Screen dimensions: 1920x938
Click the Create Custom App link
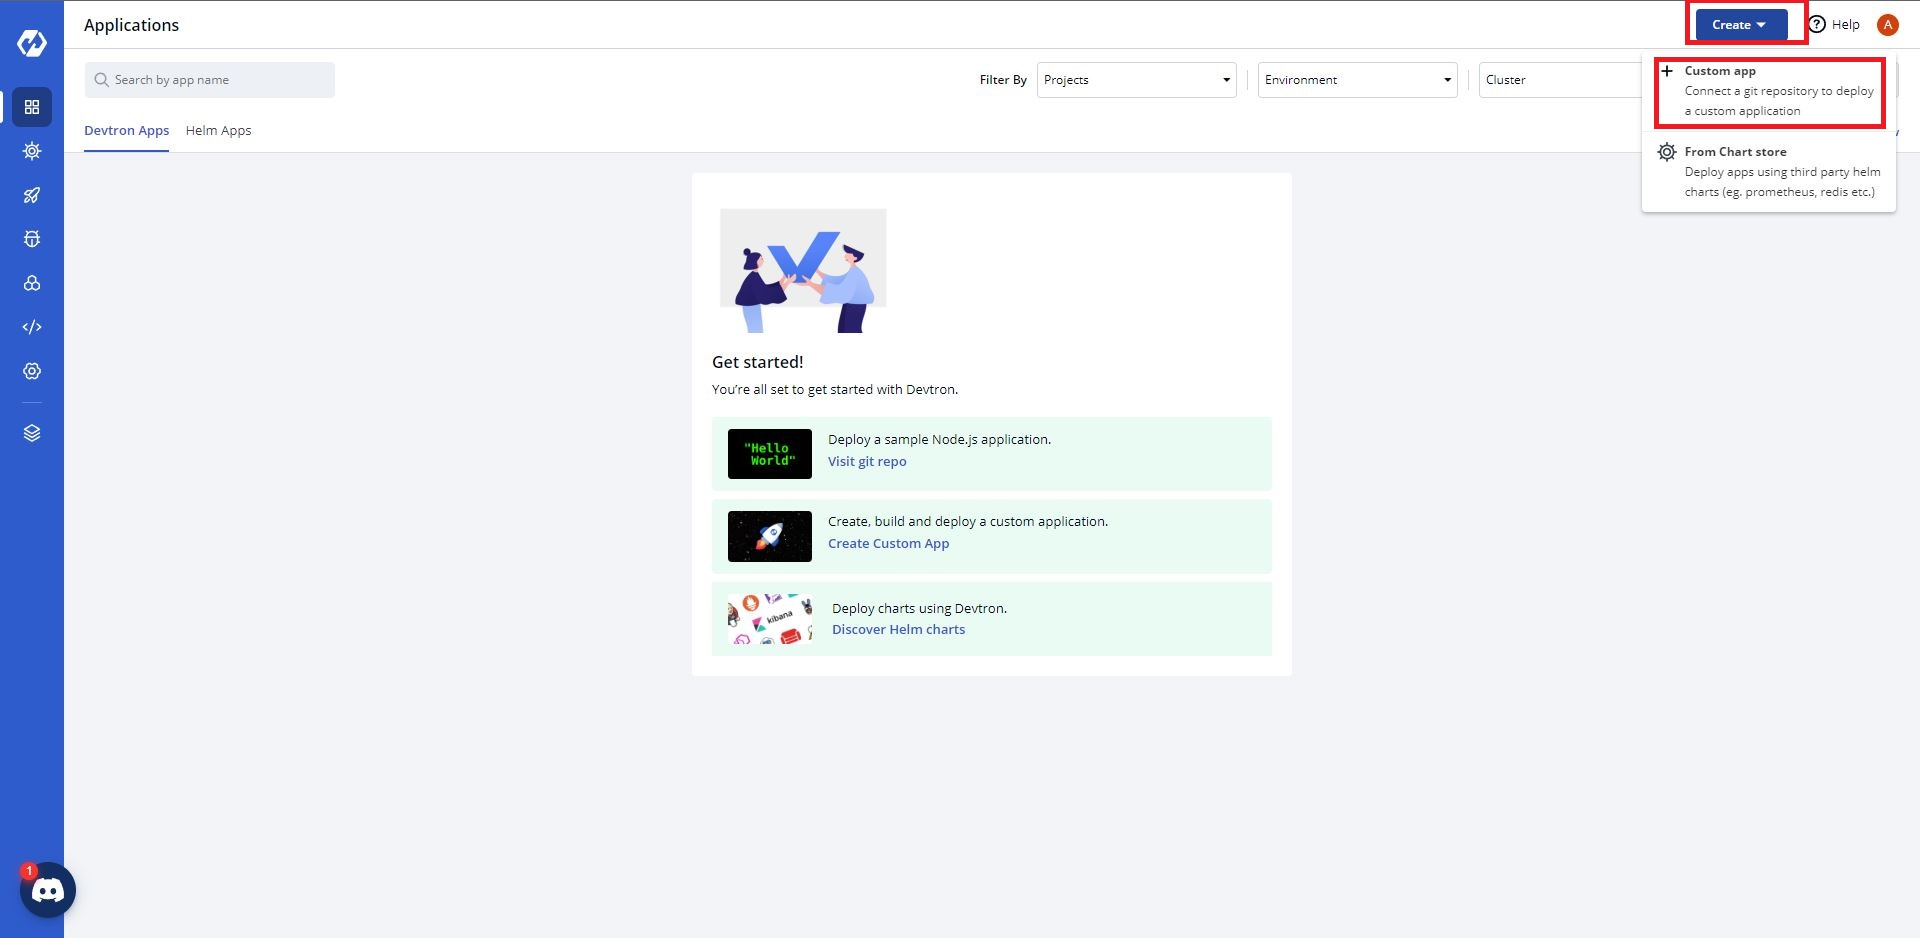coord(888,544)
